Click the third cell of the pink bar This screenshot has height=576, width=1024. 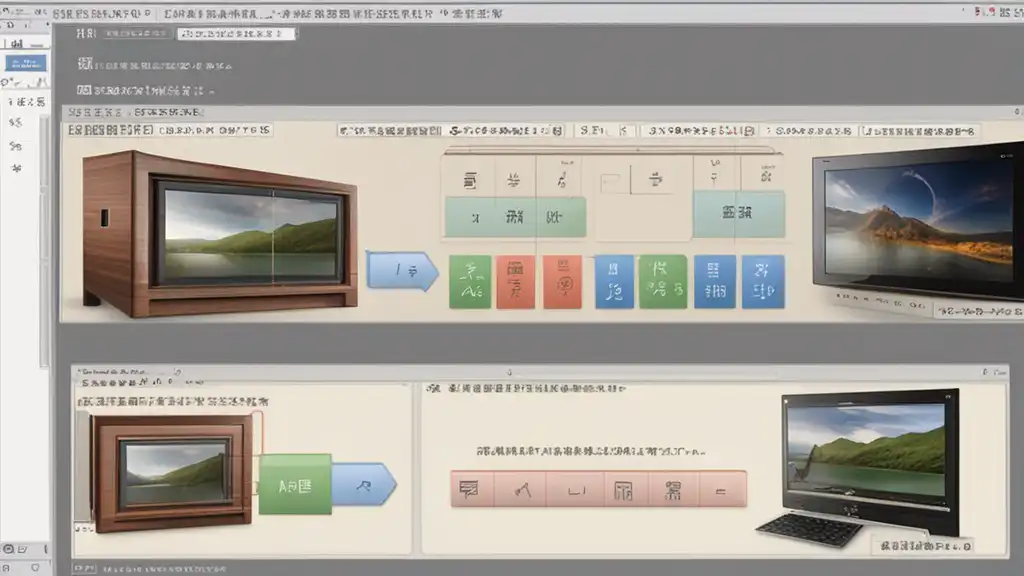point(575,489)
